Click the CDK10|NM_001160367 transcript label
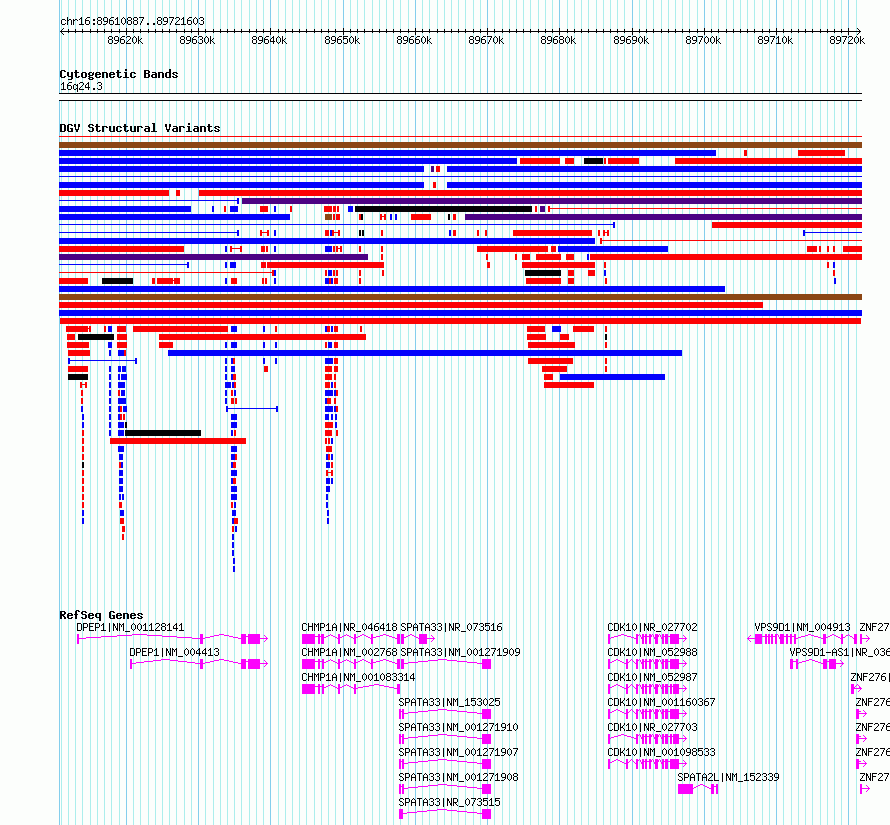This screenshot has width=890, height=825. tap(661, 702)
